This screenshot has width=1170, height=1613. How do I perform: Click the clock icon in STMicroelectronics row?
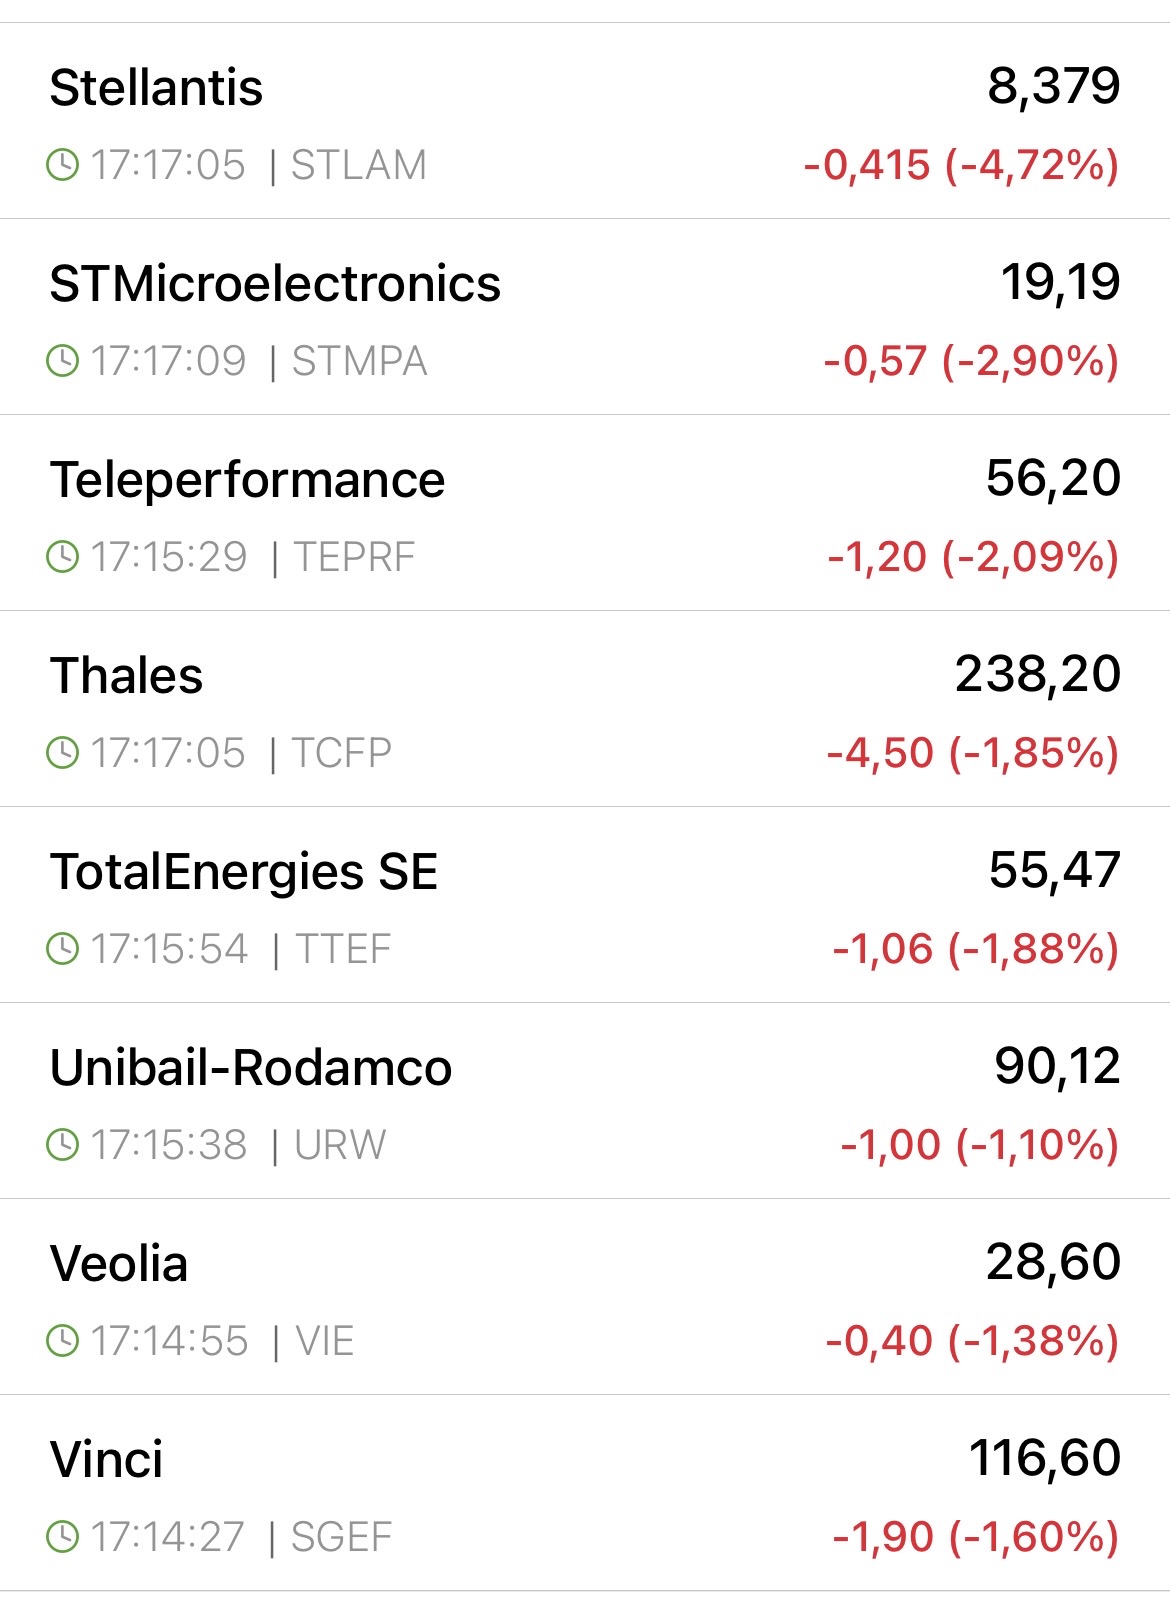click(63, 361)
